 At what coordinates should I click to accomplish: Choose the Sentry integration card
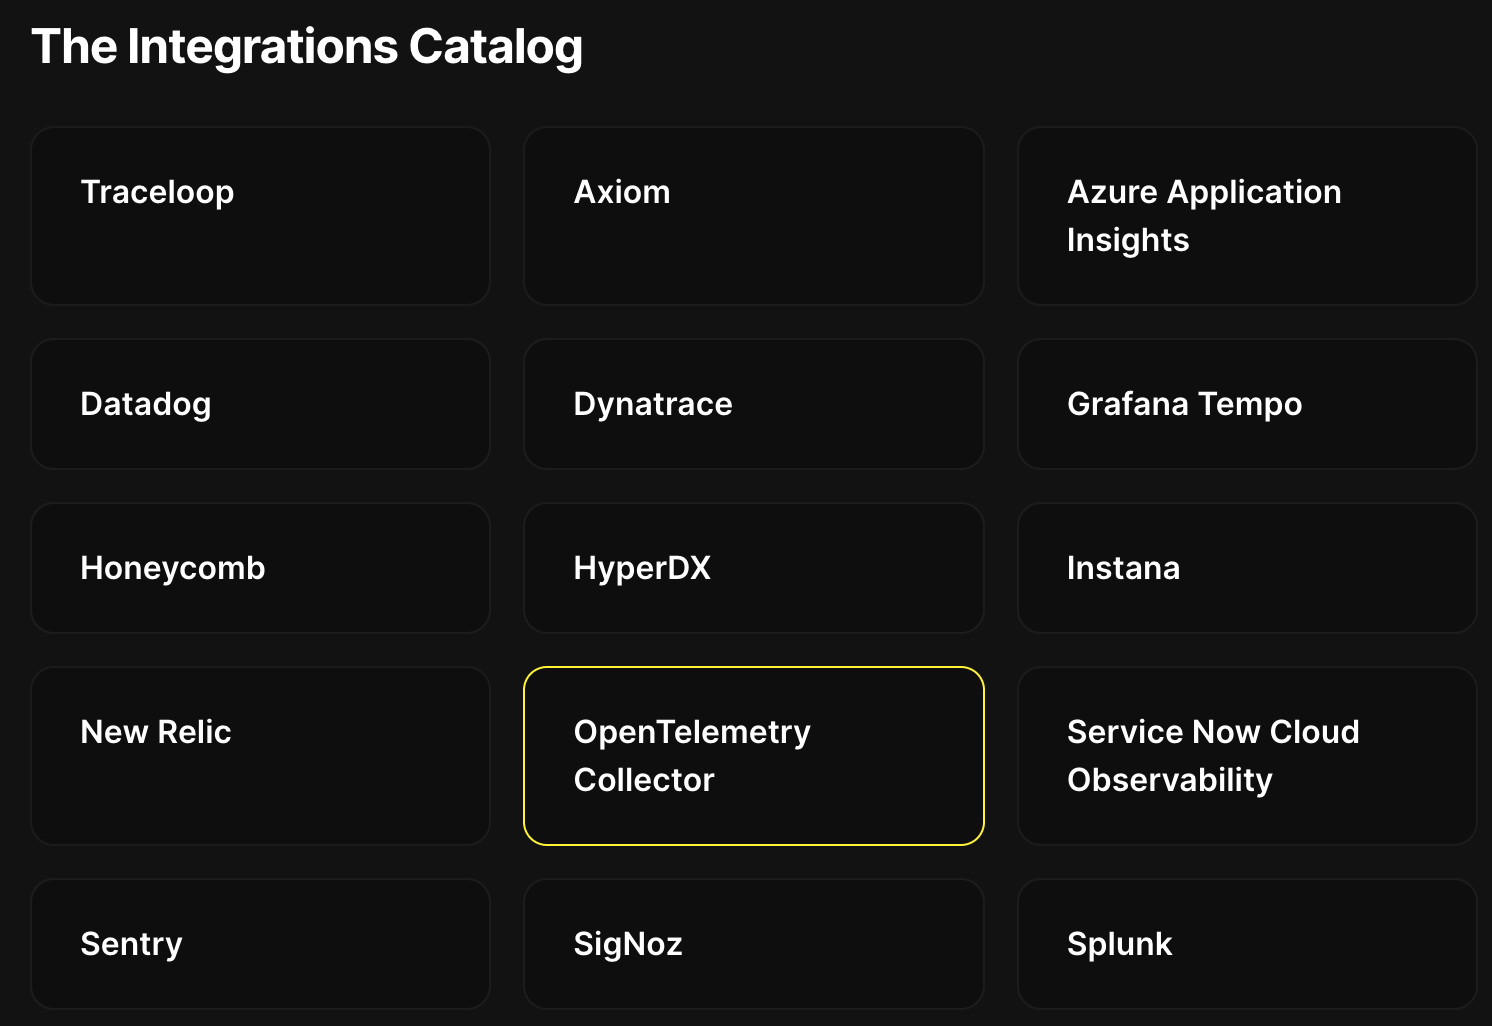click(260, 944)
